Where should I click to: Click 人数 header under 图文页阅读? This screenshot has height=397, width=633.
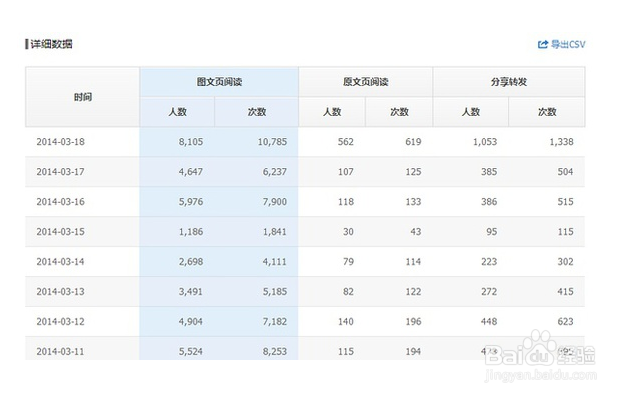(x=177, y=112)
